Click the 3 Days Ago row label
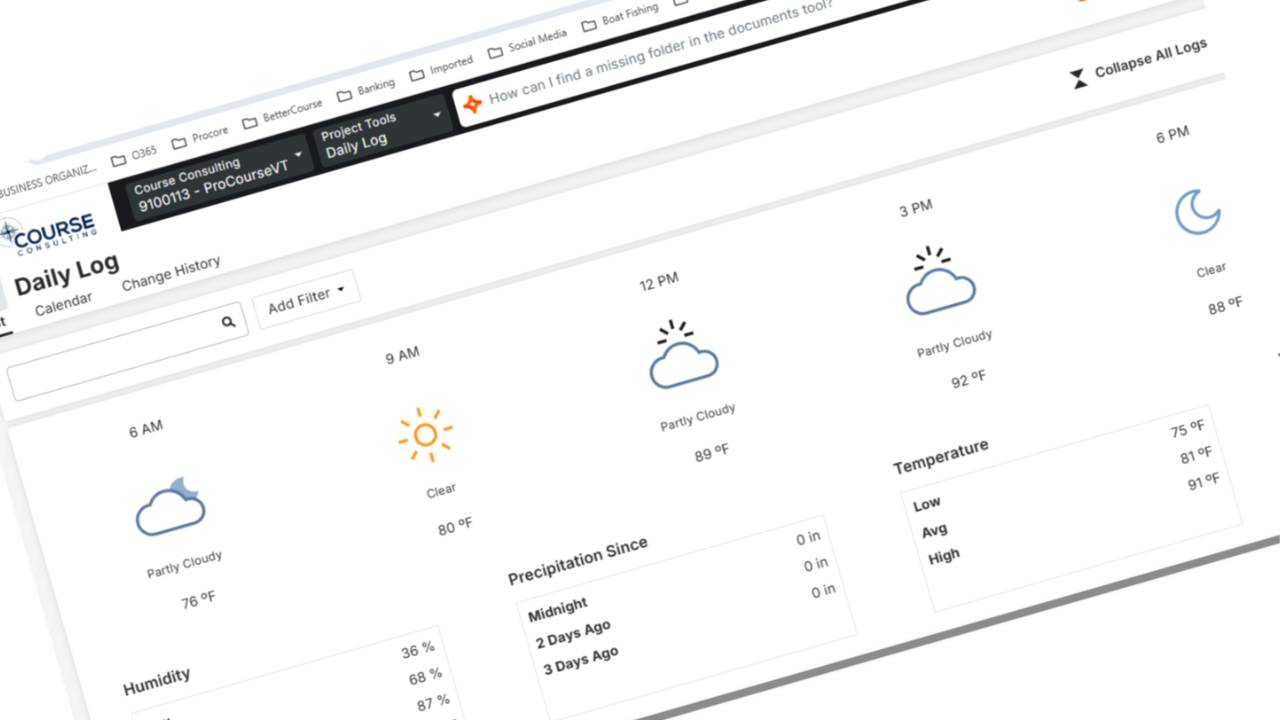 (581, 661)
